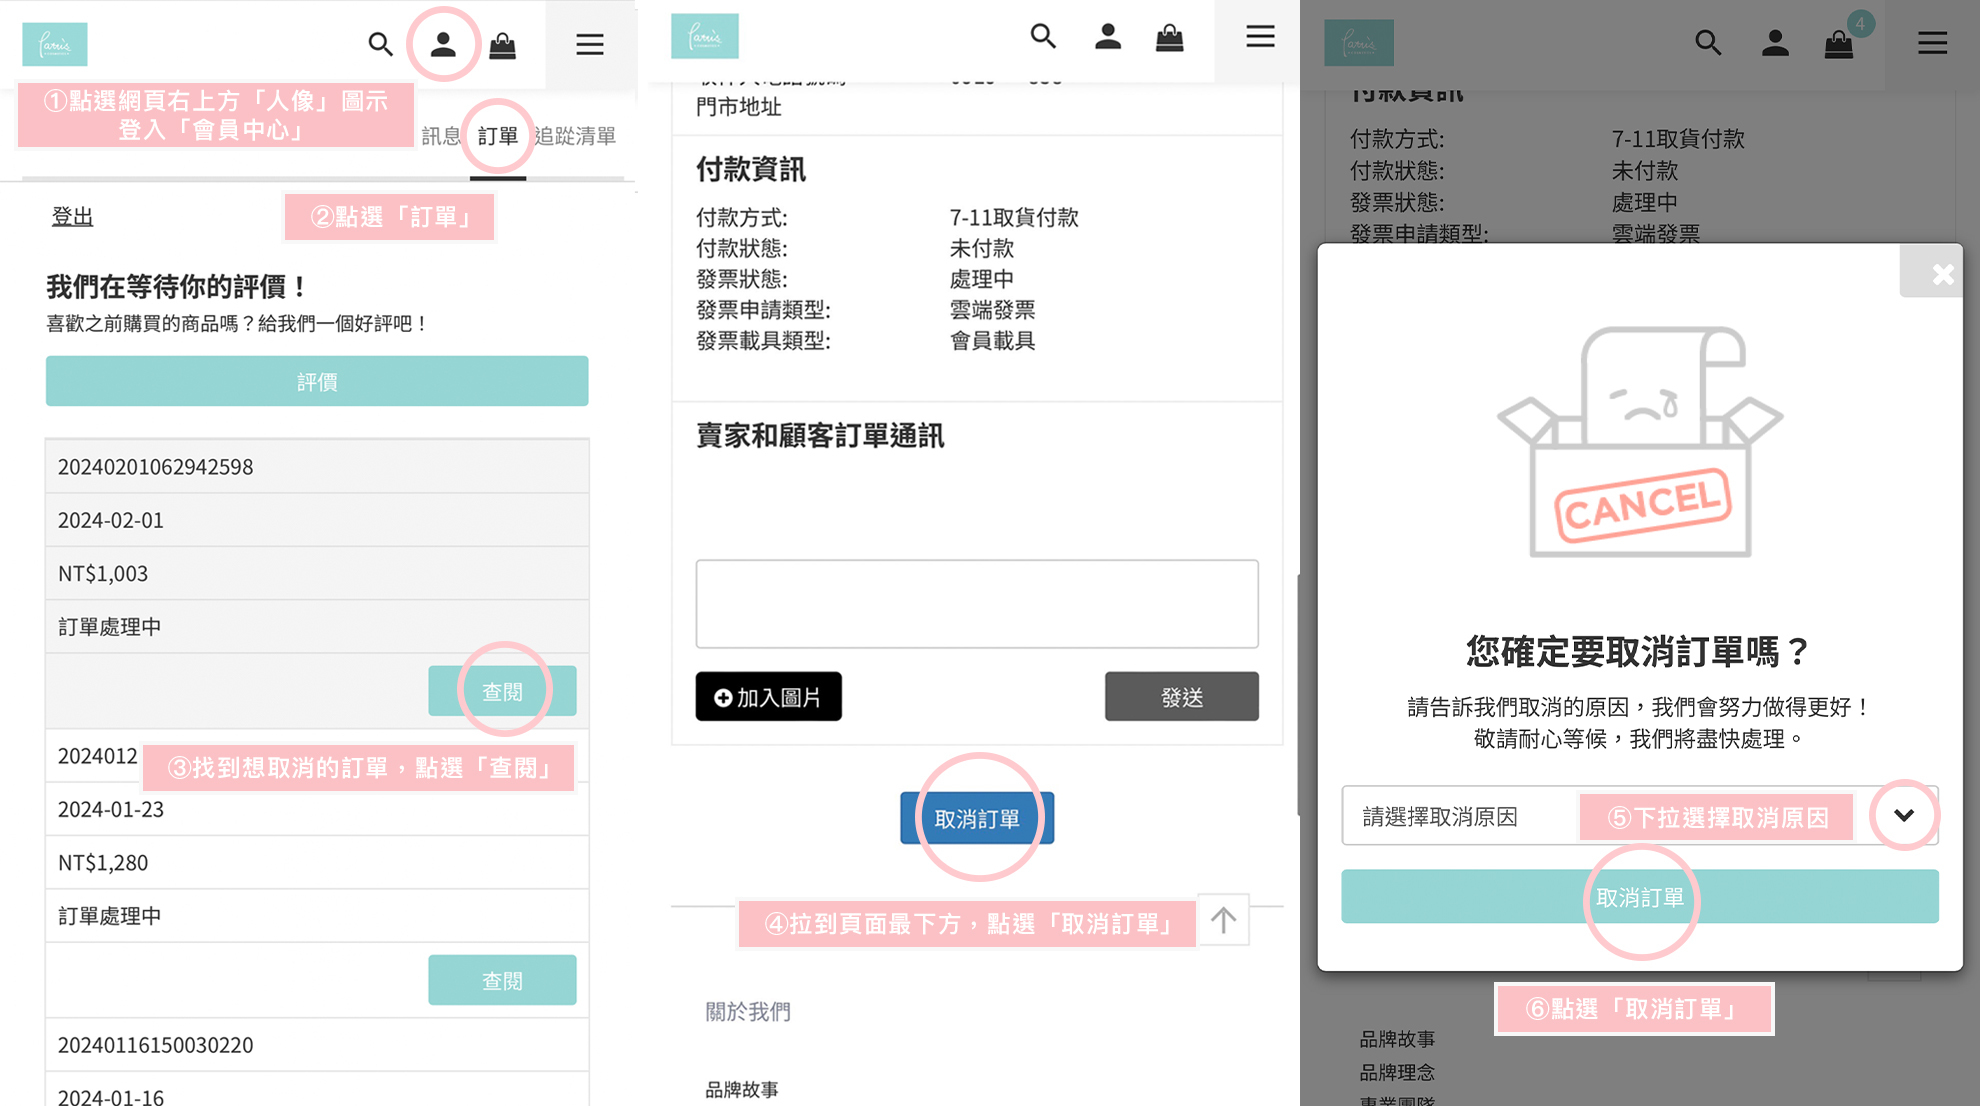The height and width of the screenshot is (1106, 1980).
Task: Open member center via circled person icon
Action: point(443,44)
